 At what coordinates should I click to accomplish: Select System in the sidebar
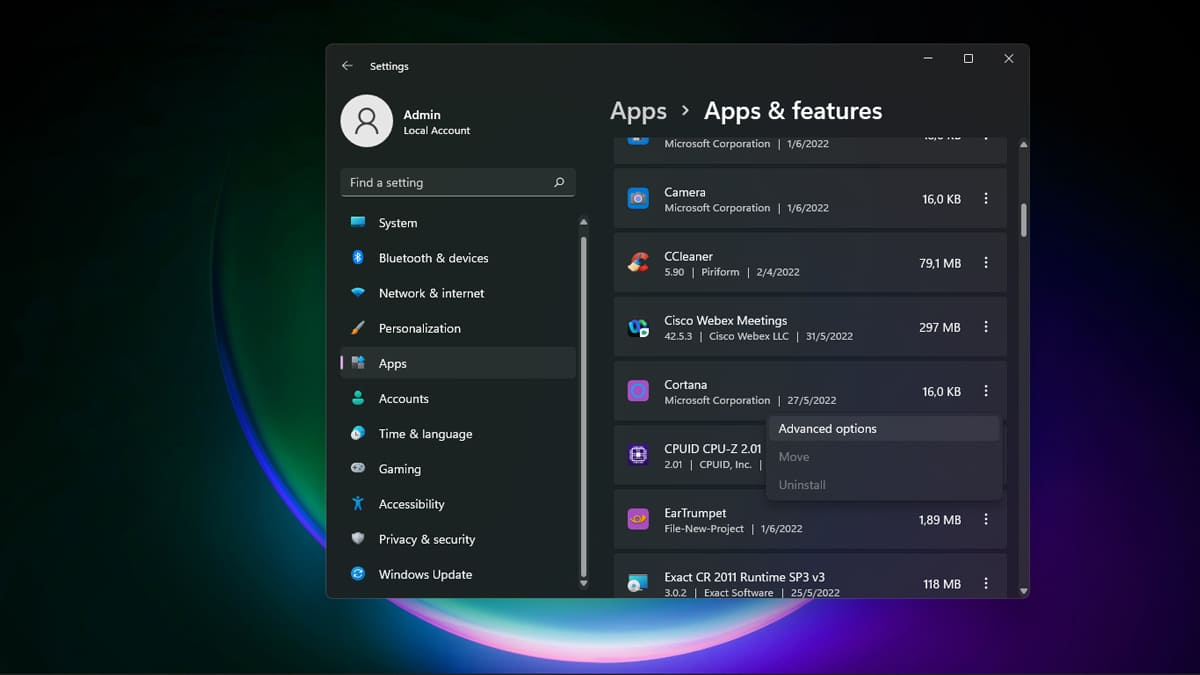397,222
